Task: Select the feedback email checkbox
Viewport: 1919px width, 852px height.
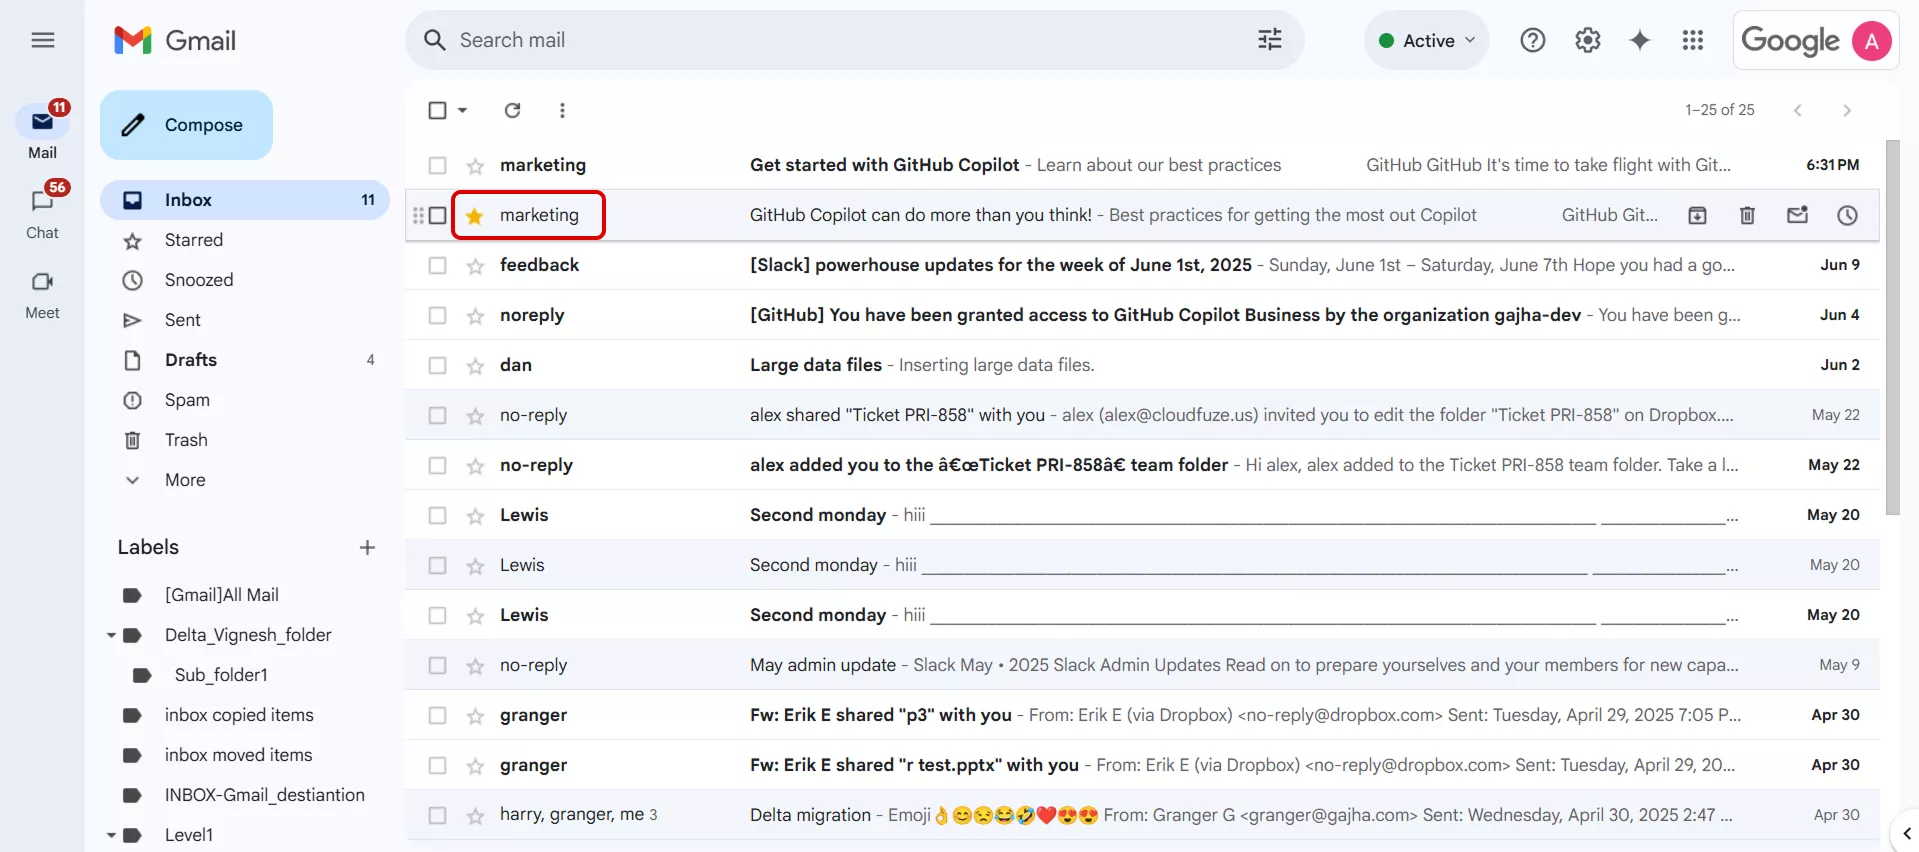Action: pos(437,265)
